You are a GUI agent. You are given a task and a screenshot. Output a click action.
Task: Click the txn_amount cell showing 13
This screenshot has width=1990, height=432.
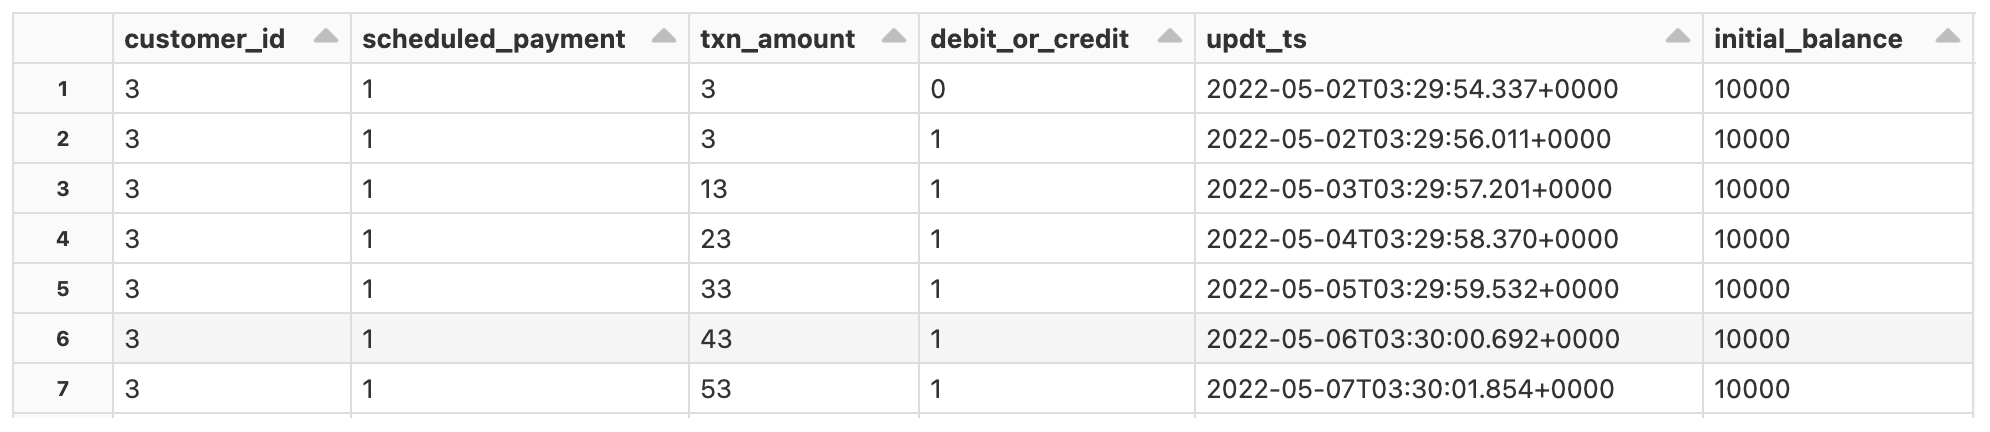(x=714, y=189)
